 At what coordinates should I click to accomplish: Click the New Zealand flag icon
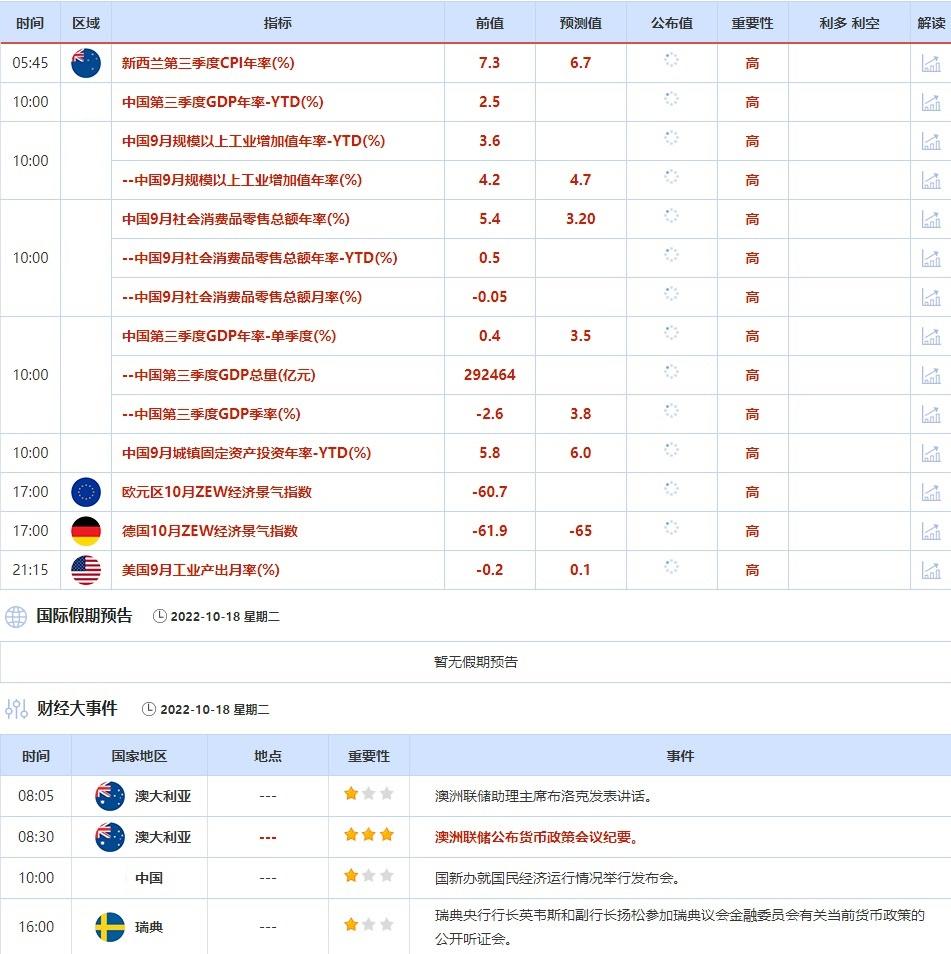tap(86, 63)
